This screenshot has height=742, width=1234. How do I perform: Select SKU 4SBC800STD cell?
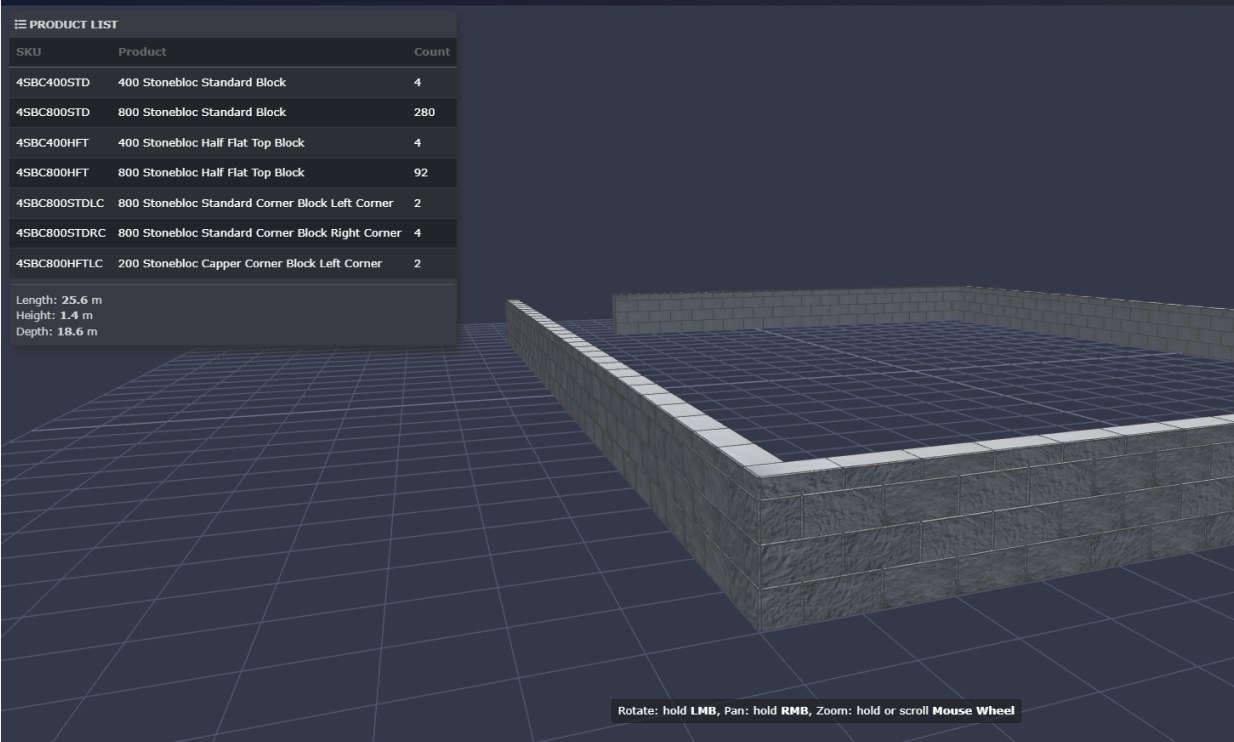(53, 112)
